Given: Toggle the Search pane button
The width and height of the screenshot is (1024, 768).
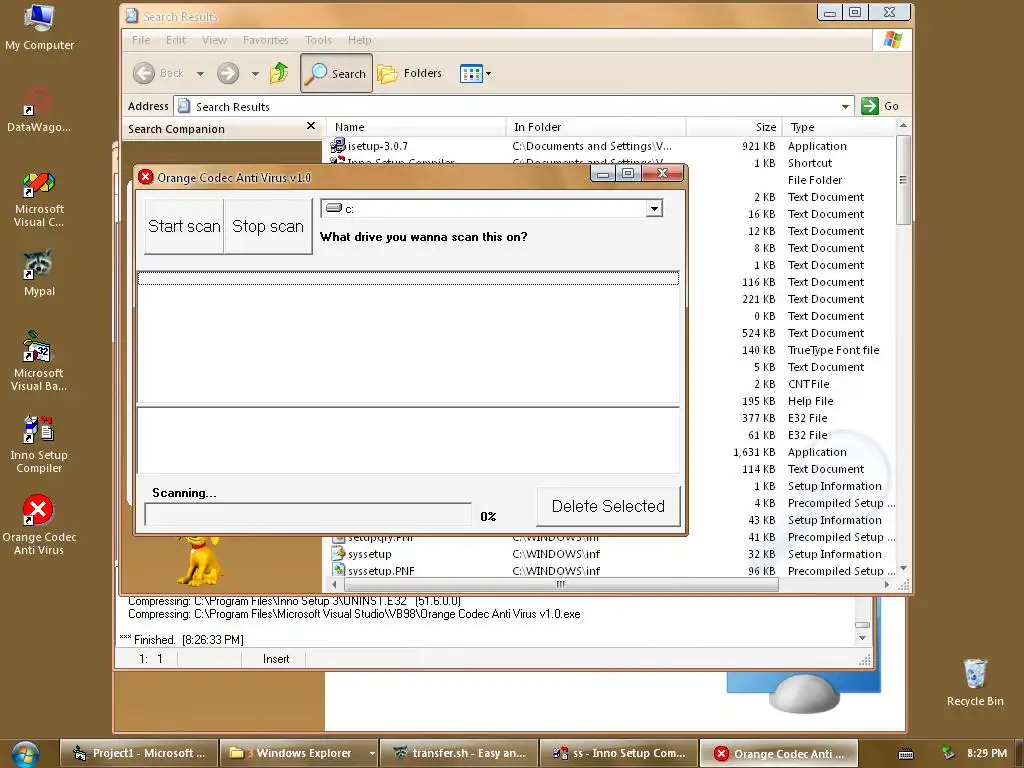Looking at the screenshot, I should tap(336, 73).
